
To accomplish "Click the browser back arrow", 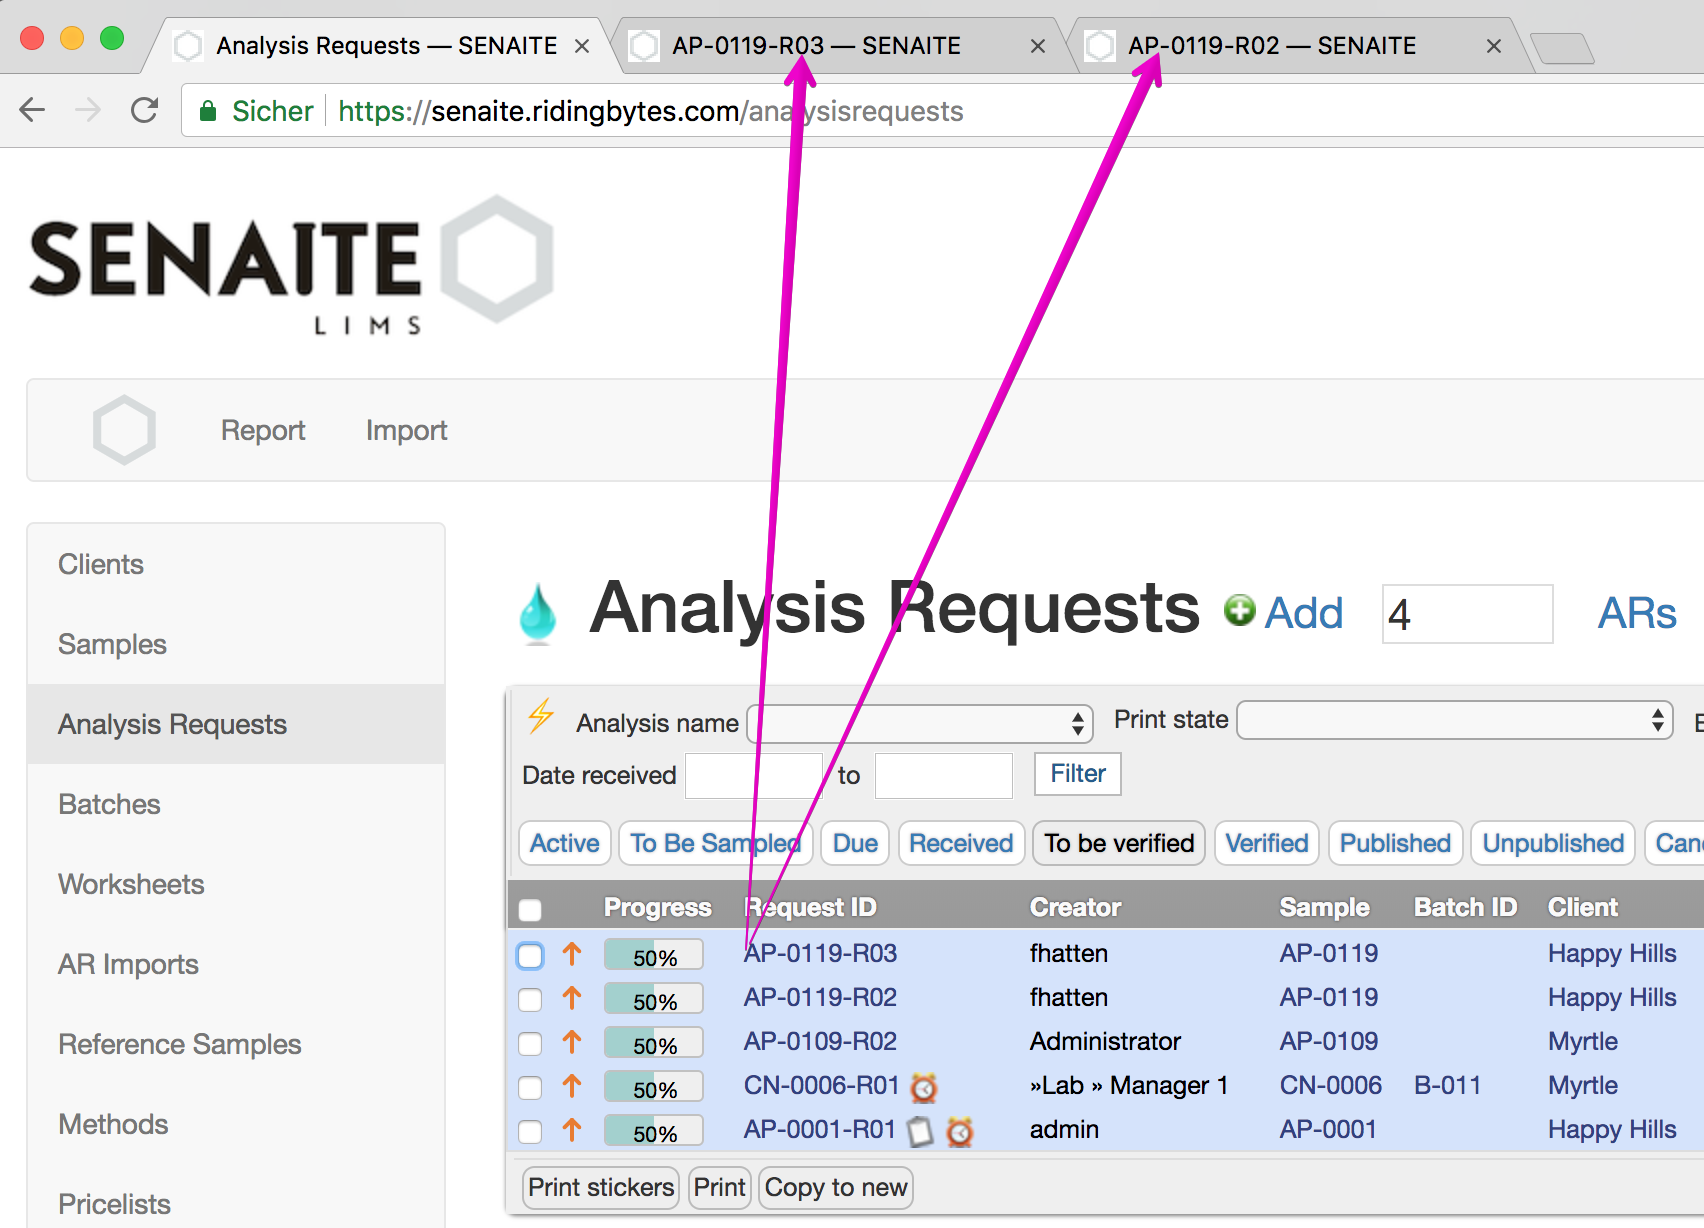I will click(x=33, y=110).
